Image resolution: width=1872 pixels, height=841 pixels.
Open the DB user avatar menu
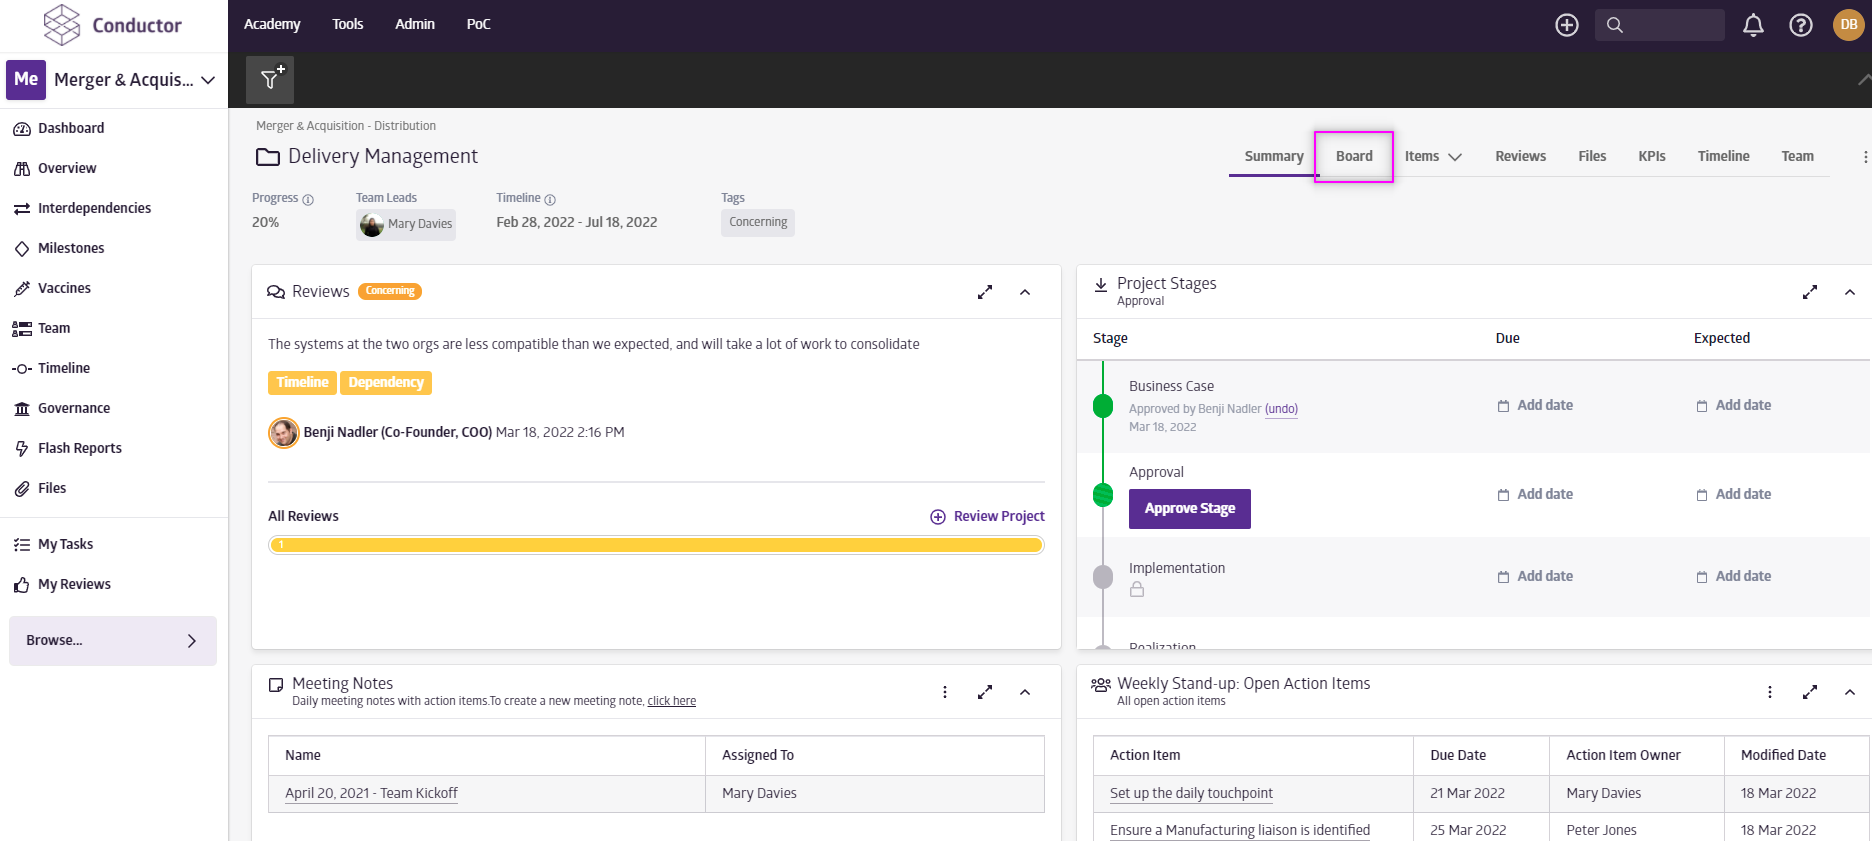point(1848,25)
